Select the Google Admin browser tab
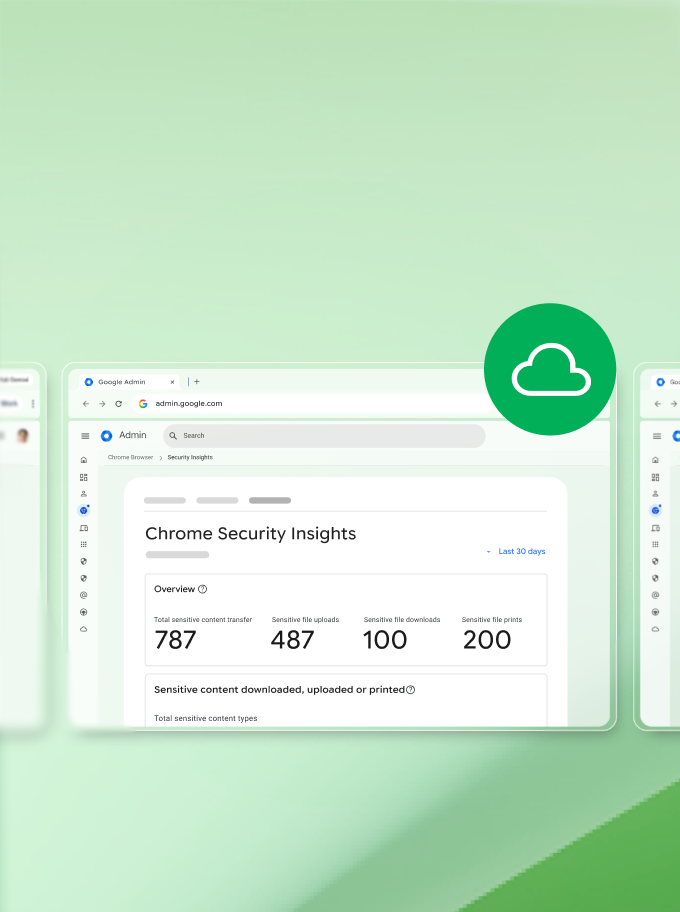Viewport: 680px width, 912px height. pyautogui.click(x=129, y=382)
